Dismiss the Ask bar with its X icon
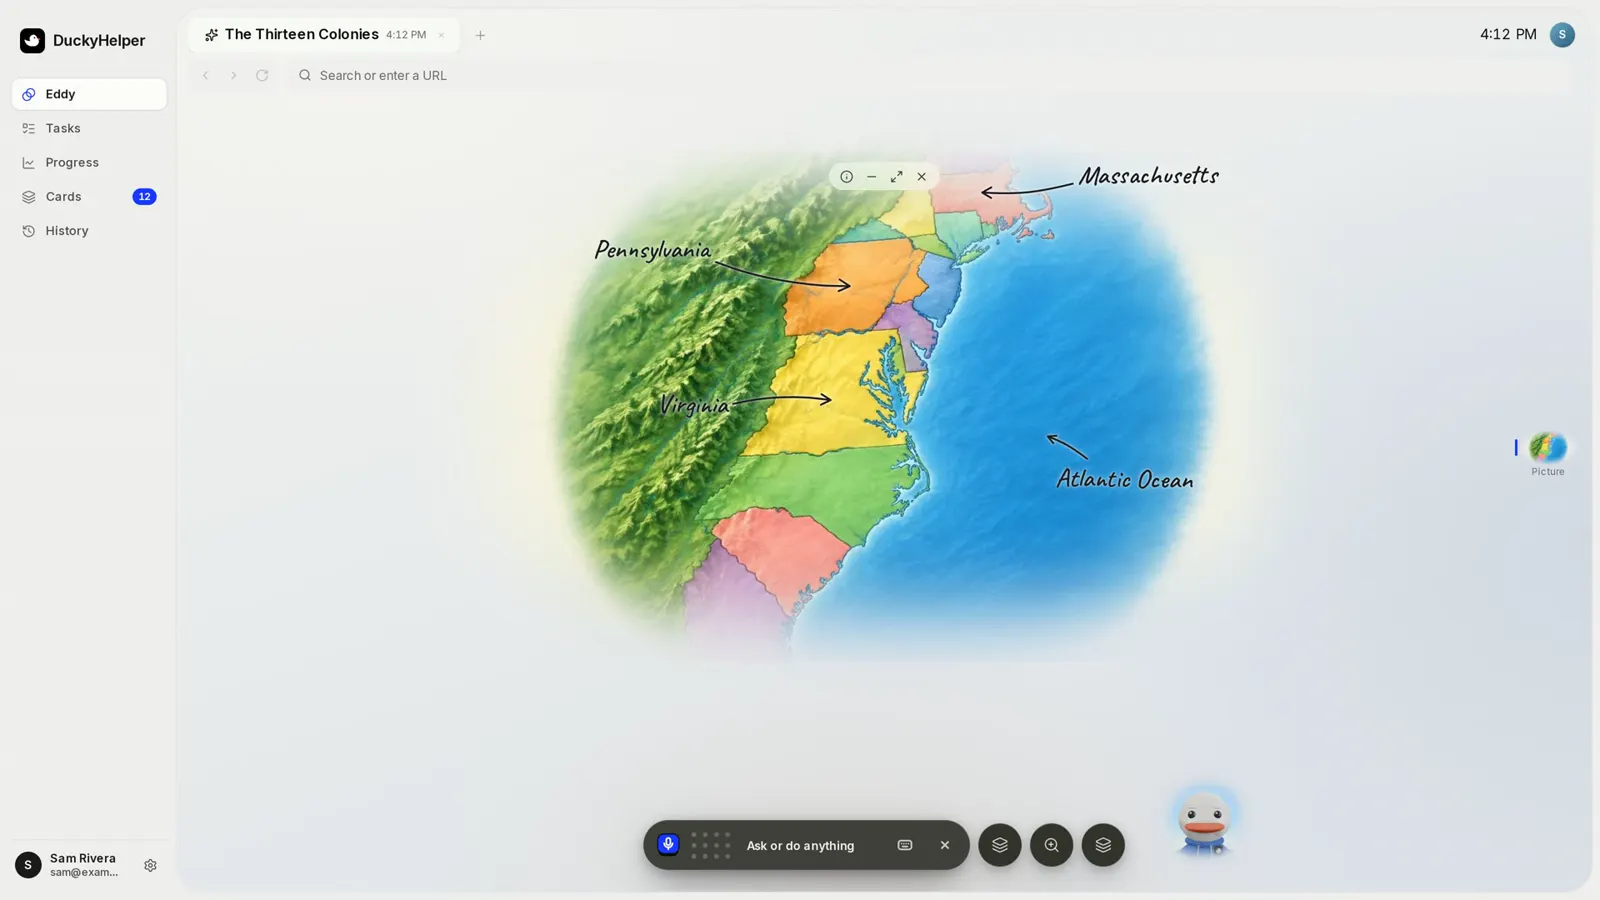Viewport: 1600px width, 900px height. (945, 845)
